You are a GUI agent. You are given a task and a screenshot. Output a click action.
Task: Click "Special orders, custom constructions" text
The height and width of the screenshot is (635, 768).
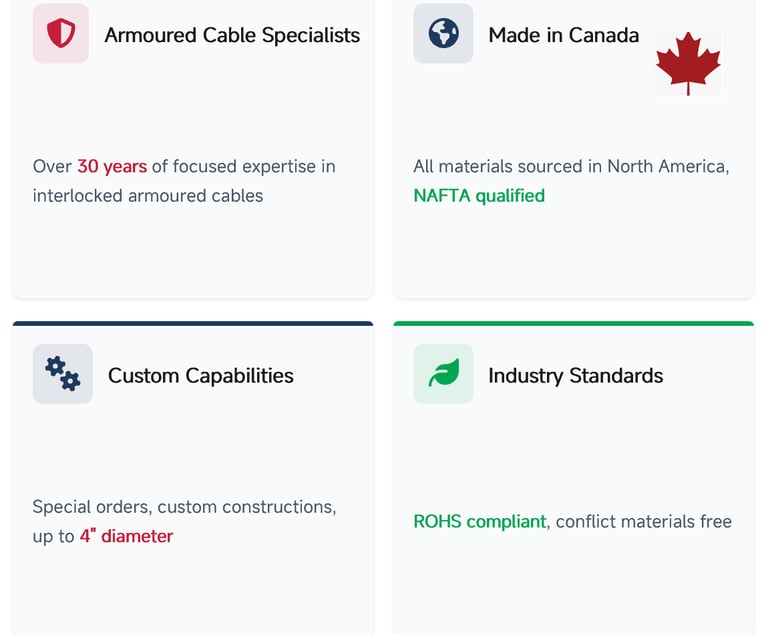pyautogui.click(x=184, y=507)
